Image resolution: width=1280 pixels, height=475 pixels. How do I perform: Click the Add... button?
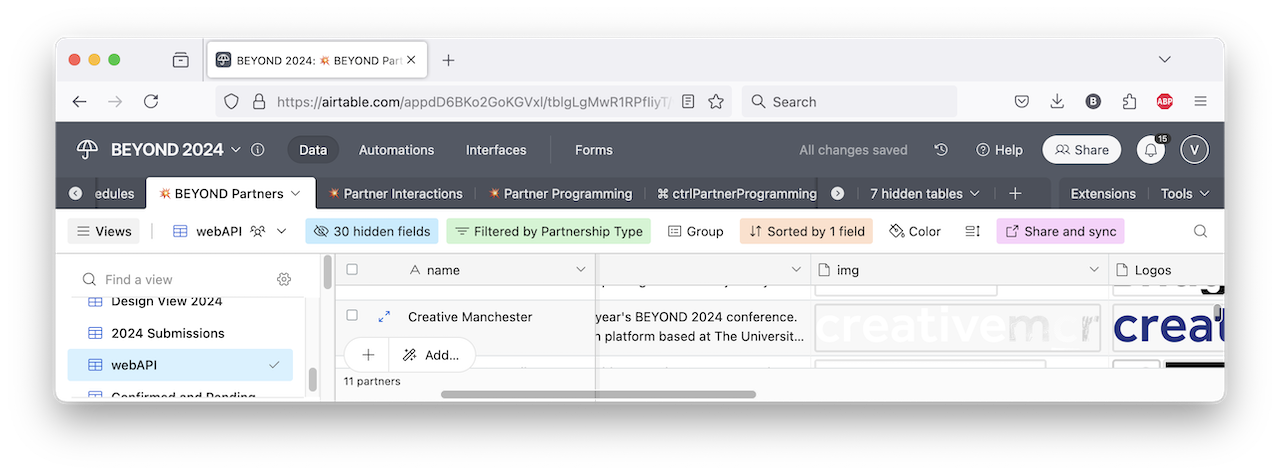431,354
